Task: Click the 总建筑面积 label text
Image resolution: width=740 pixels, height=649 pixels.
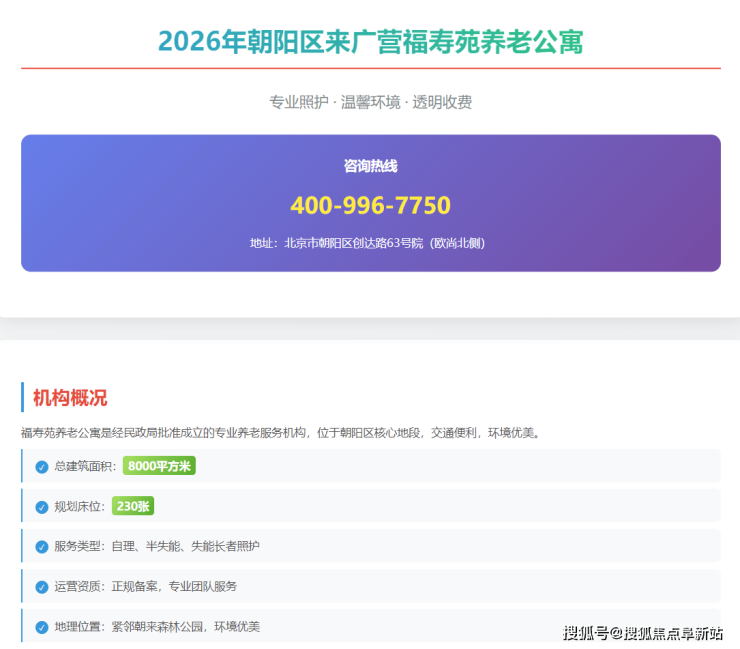Action: pyautogui.click(x=83, y=467)
